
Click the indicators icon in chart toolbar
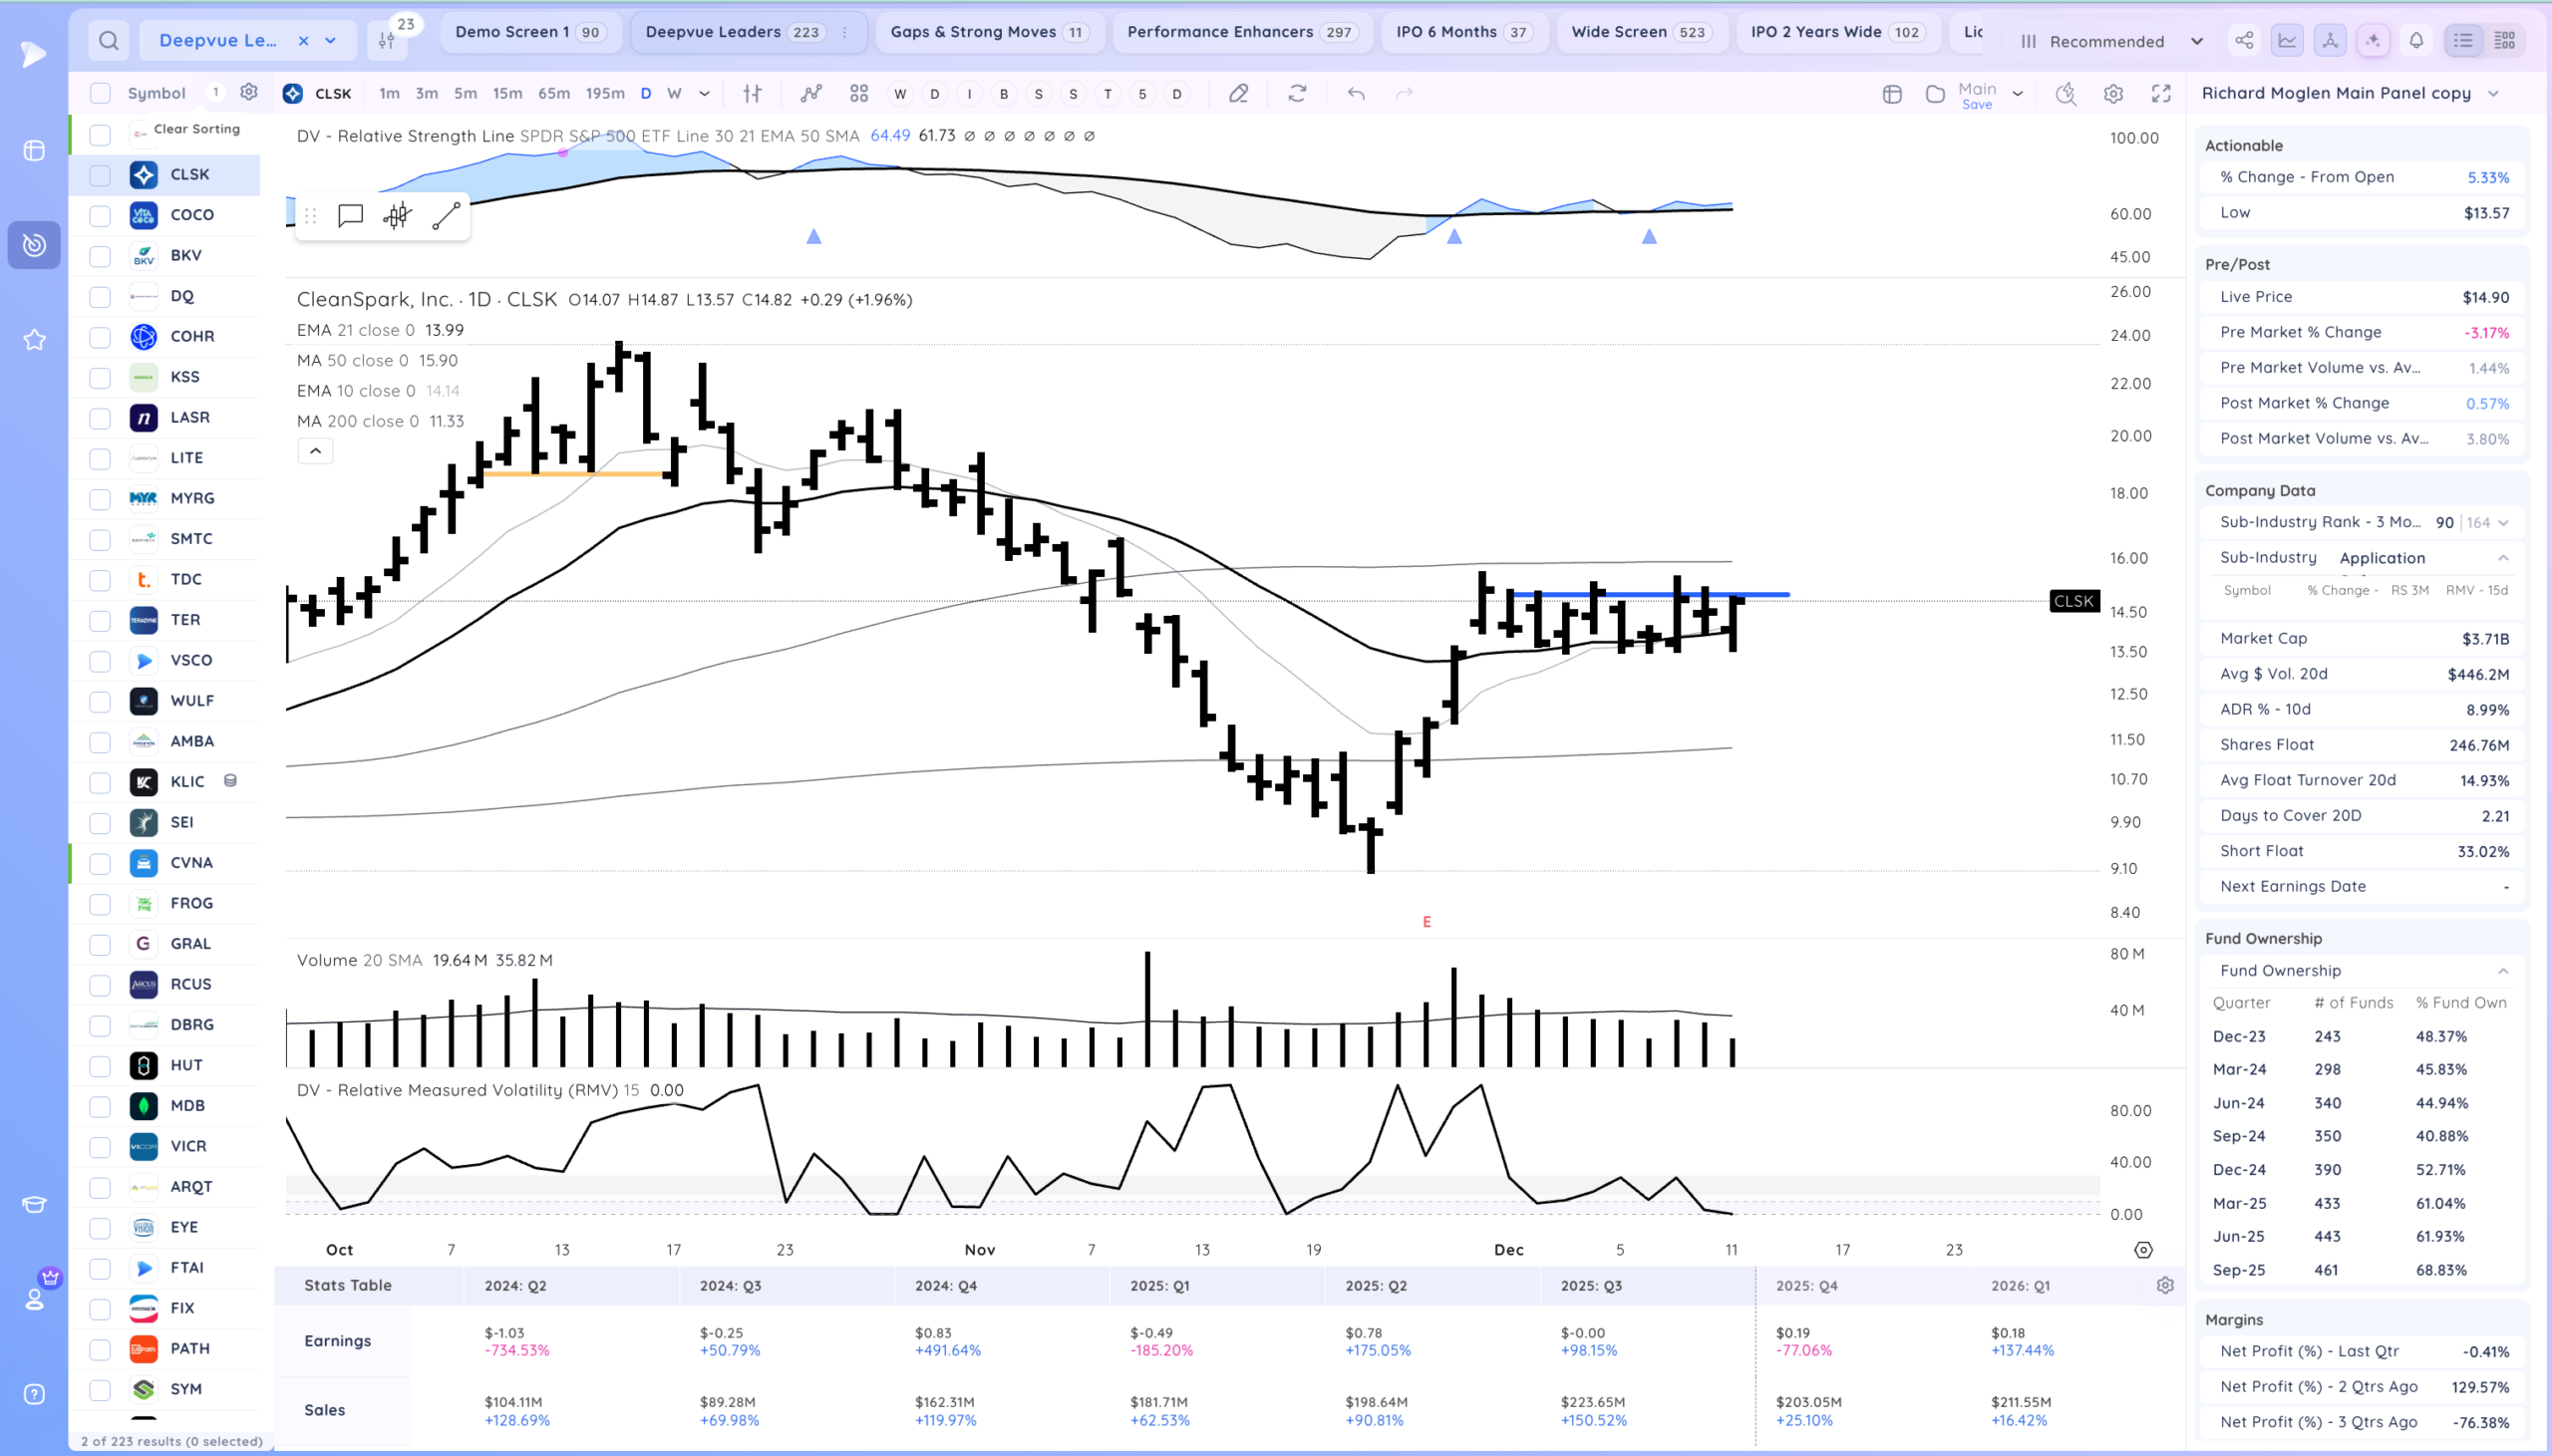(811, 93)
